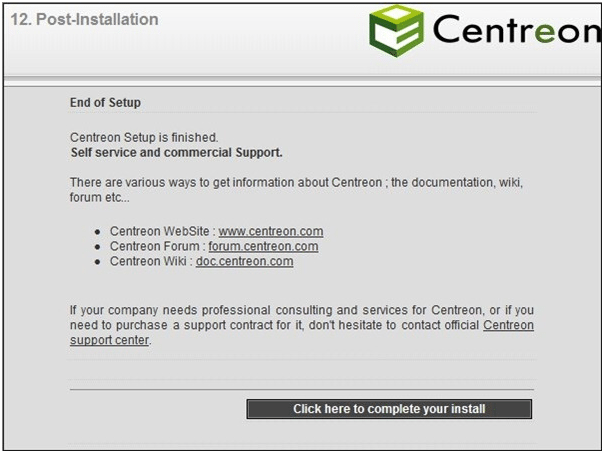Open the www.centreon.com website link
Viewport: 604px width, 453px height.
pyautogui.click(x=271, y=232)
